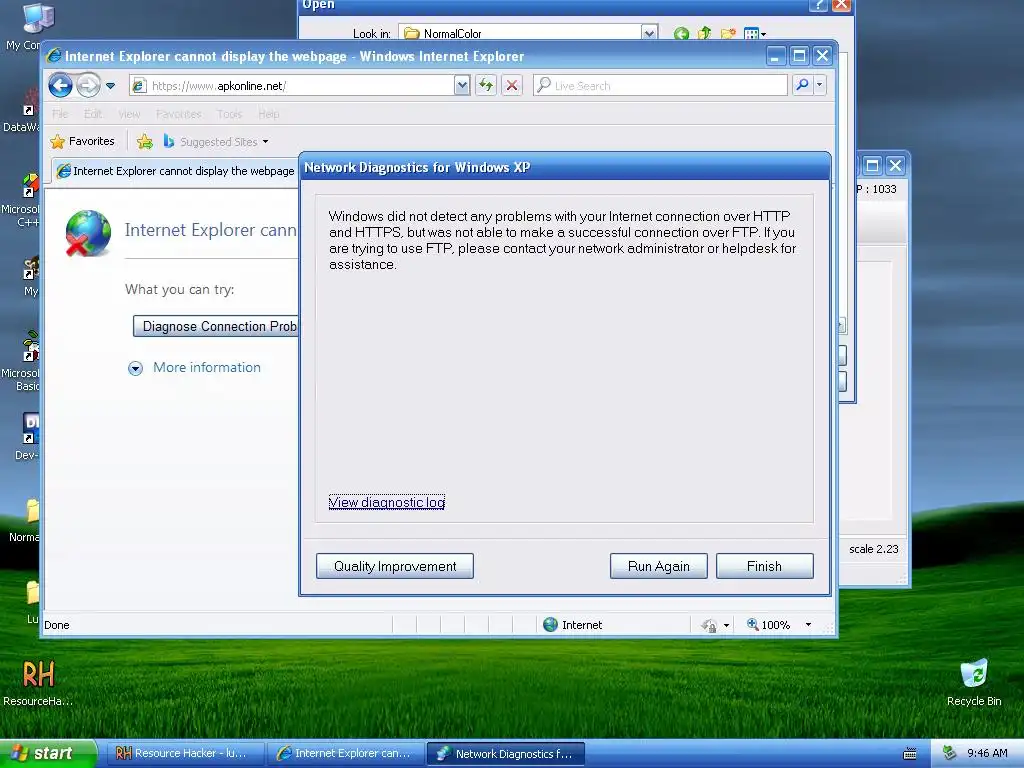Click the 9:46 AM system clock
The image size is (1024, 768).
987,753
